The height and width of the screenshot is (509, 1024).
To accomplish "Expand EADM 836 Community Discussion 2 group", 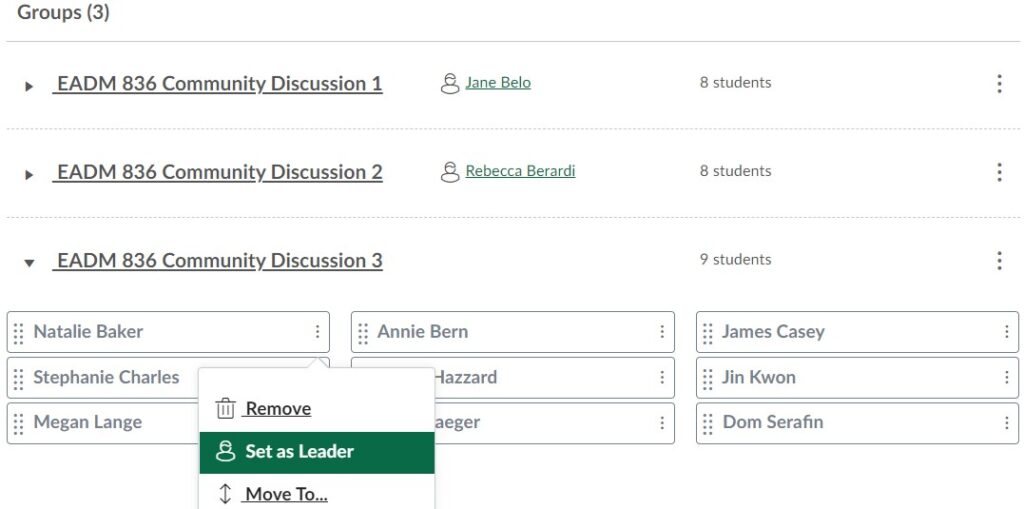I will tap(29, 174).
